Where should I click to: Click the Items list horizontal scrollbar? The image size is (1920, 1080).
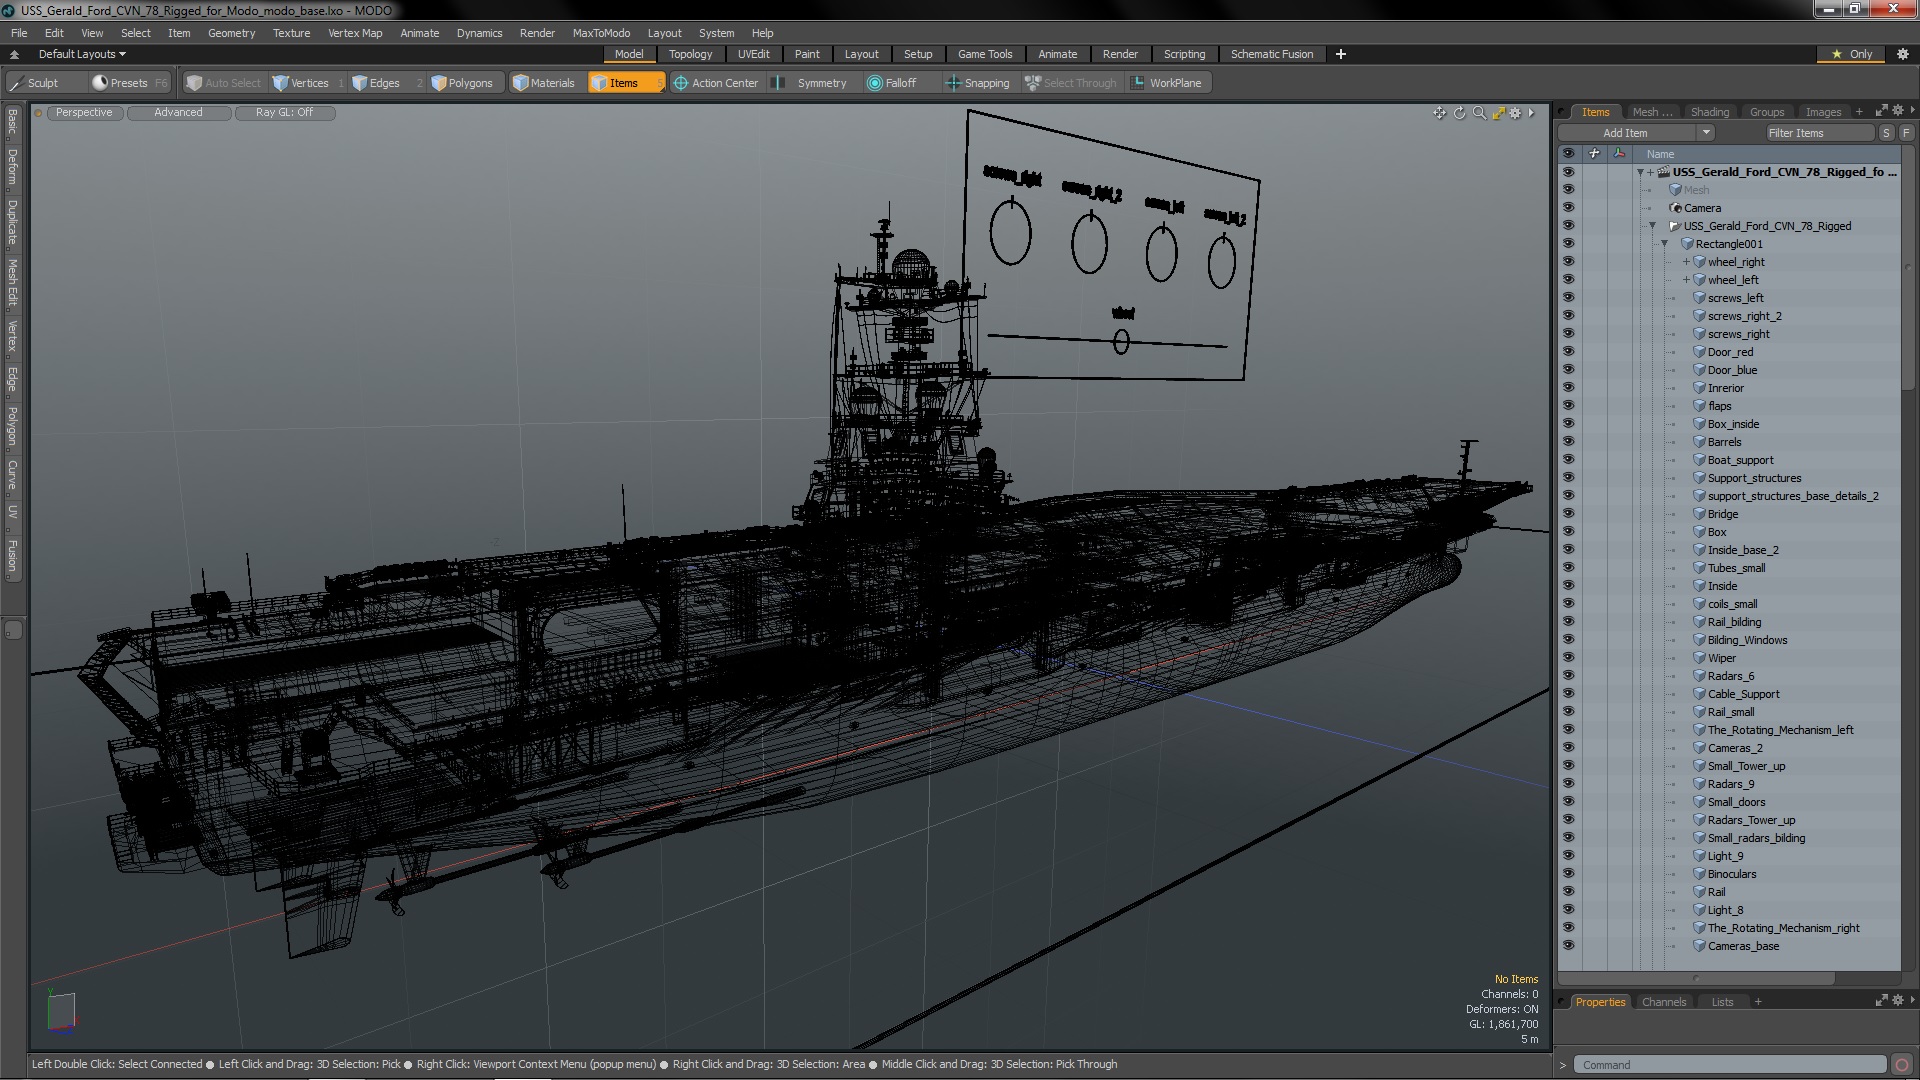click(1695, 979)
